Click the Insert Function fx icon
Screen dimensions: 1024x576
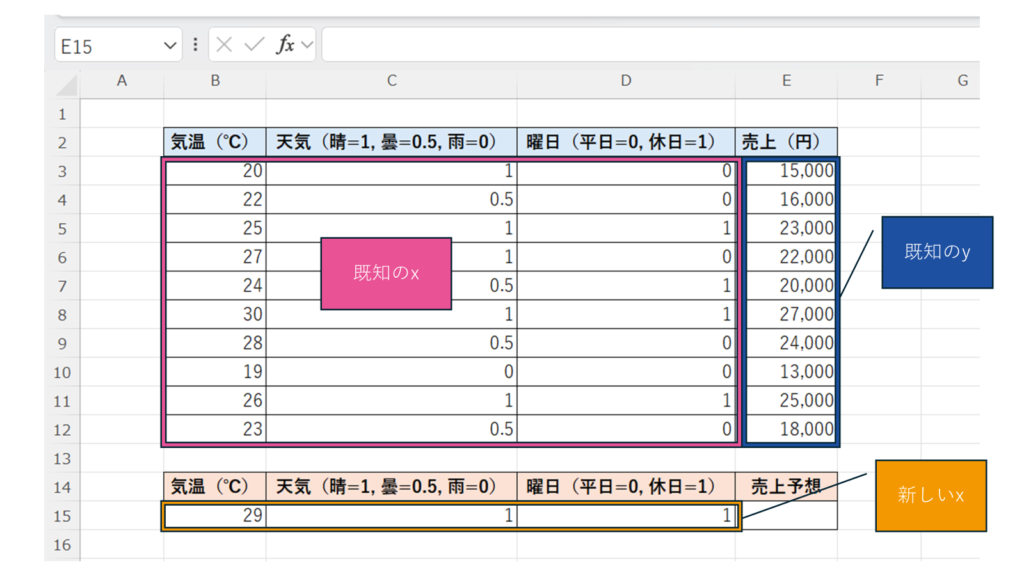pyautogui.click(x=285, y=45)
